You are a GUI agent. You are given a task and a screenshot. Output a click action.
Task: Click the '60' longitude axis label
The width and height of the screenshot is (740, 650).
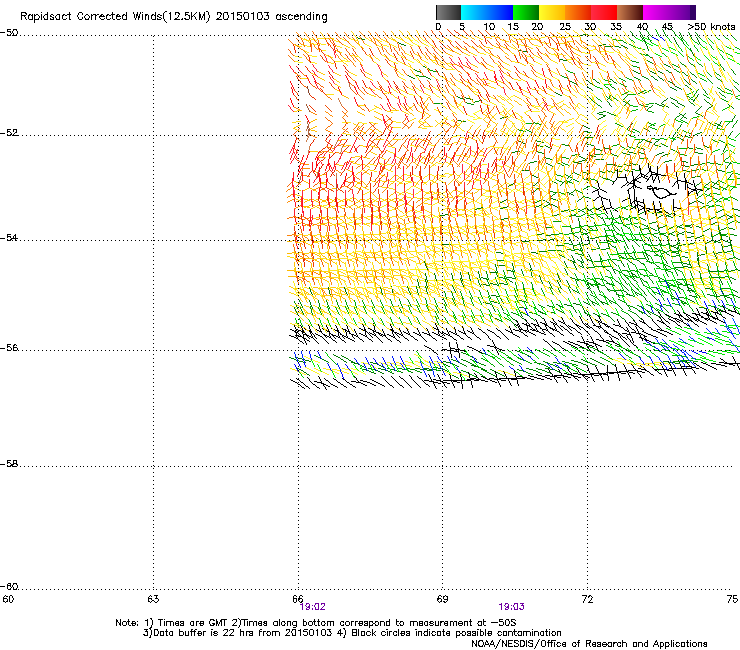8,599
